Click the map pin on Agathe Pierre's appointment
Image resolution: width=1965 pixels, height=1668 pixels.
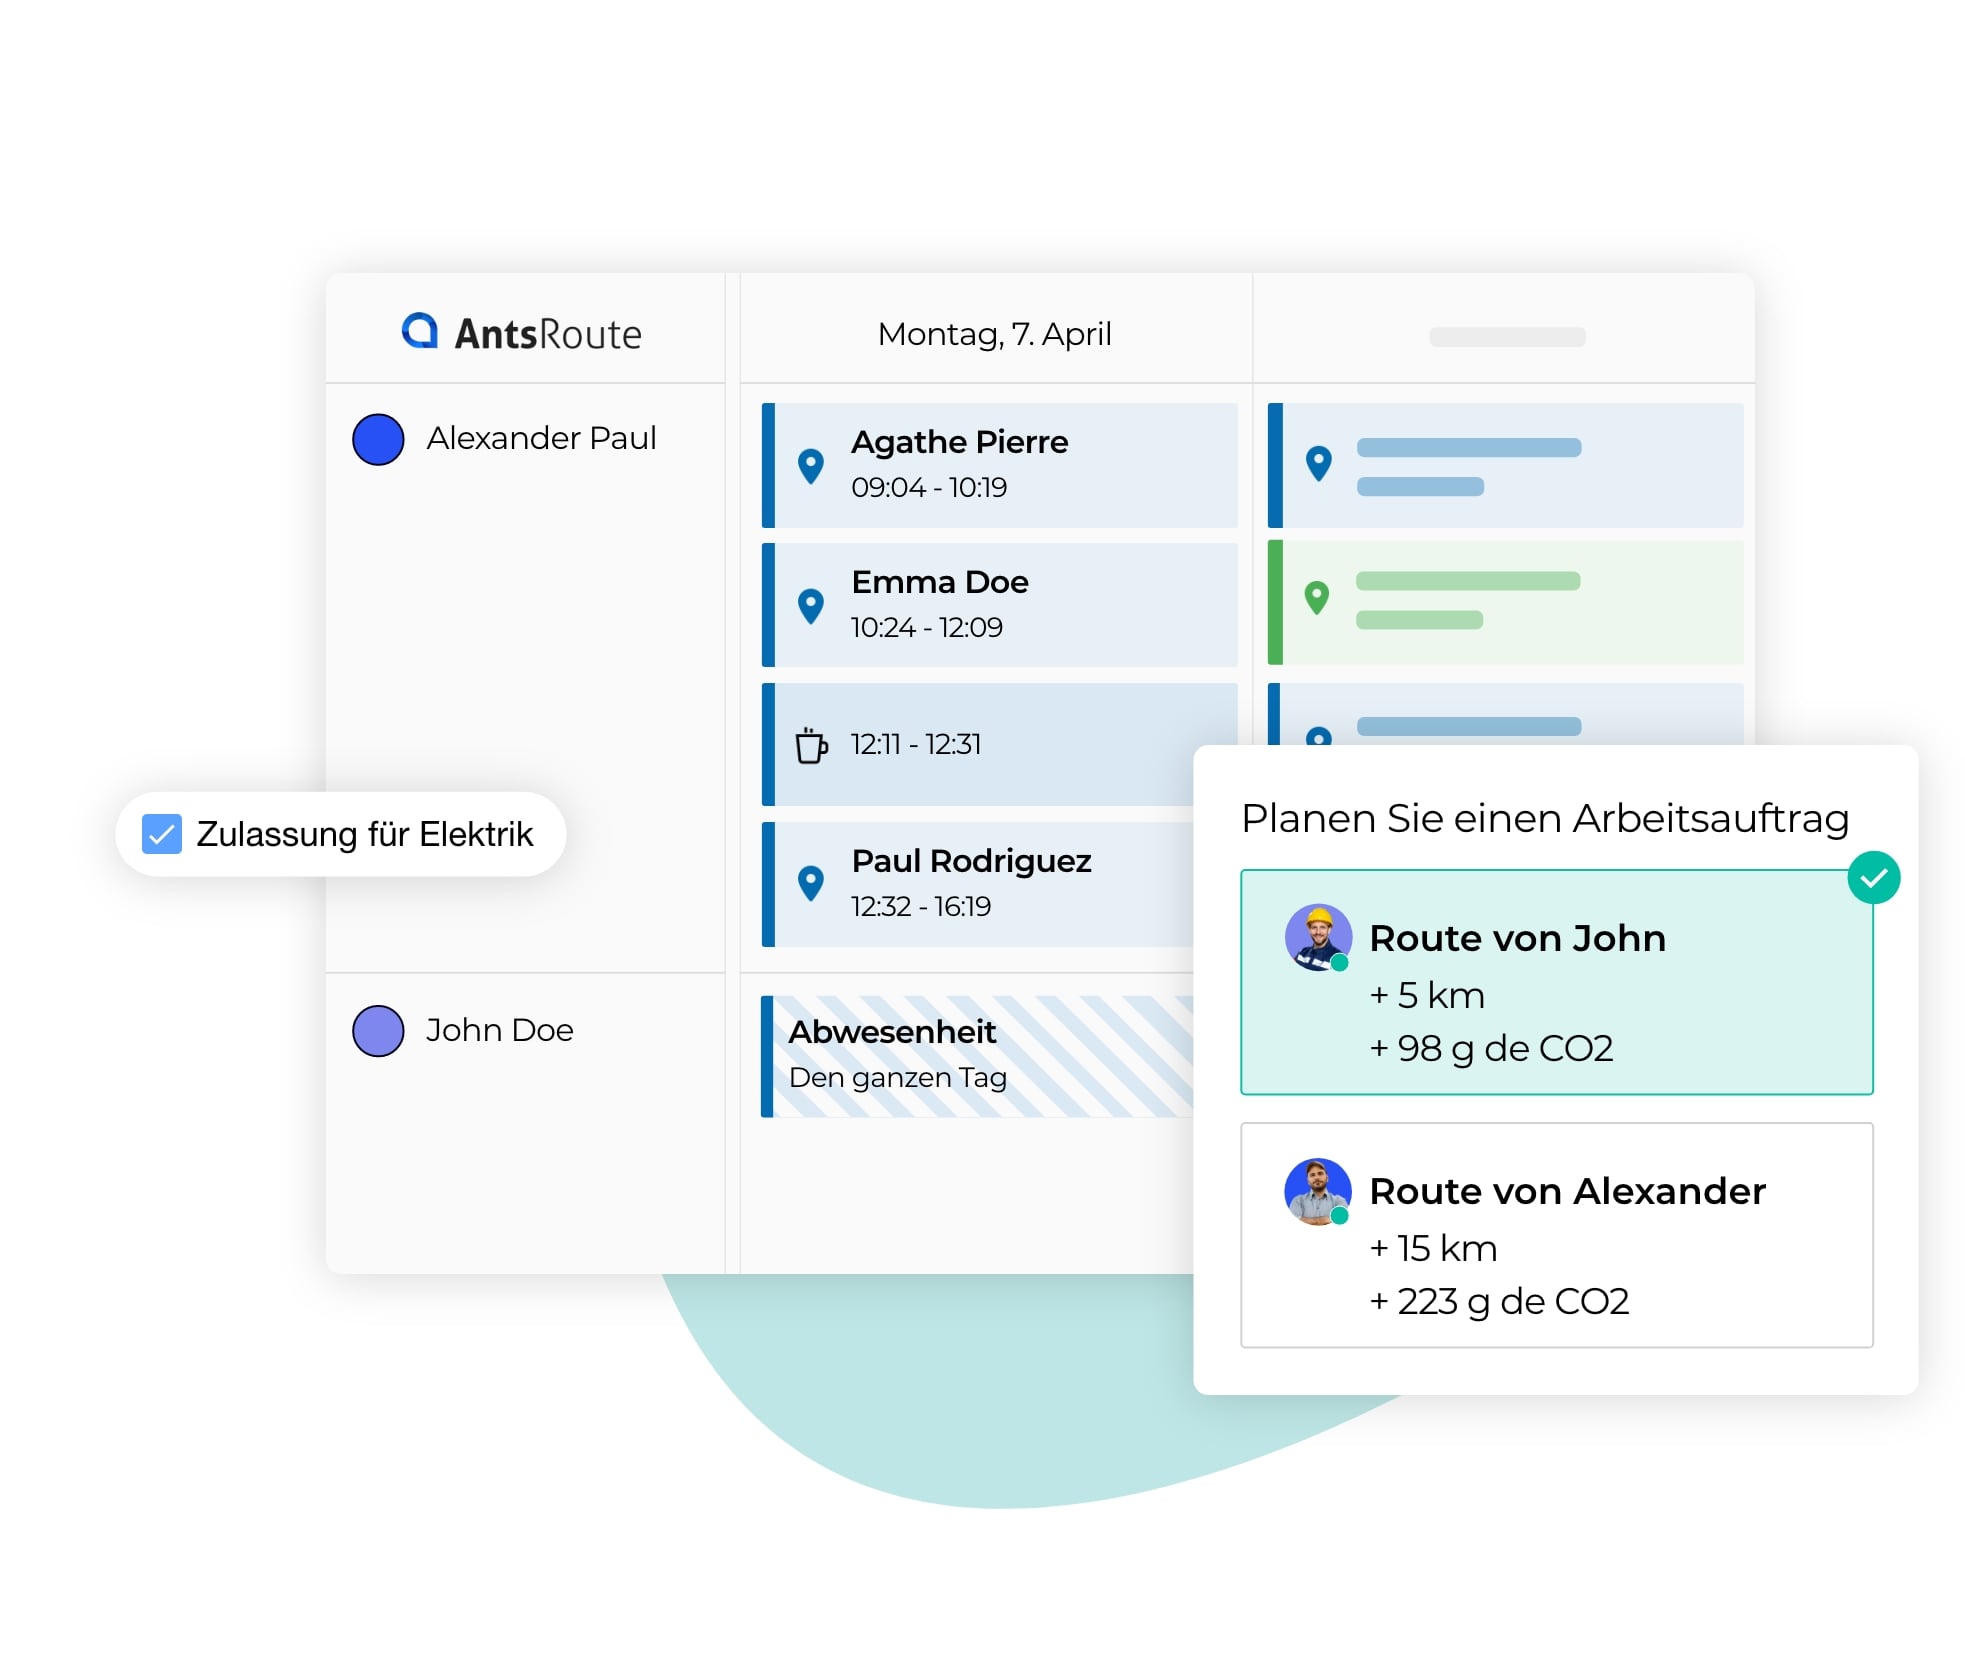[810, 465]
